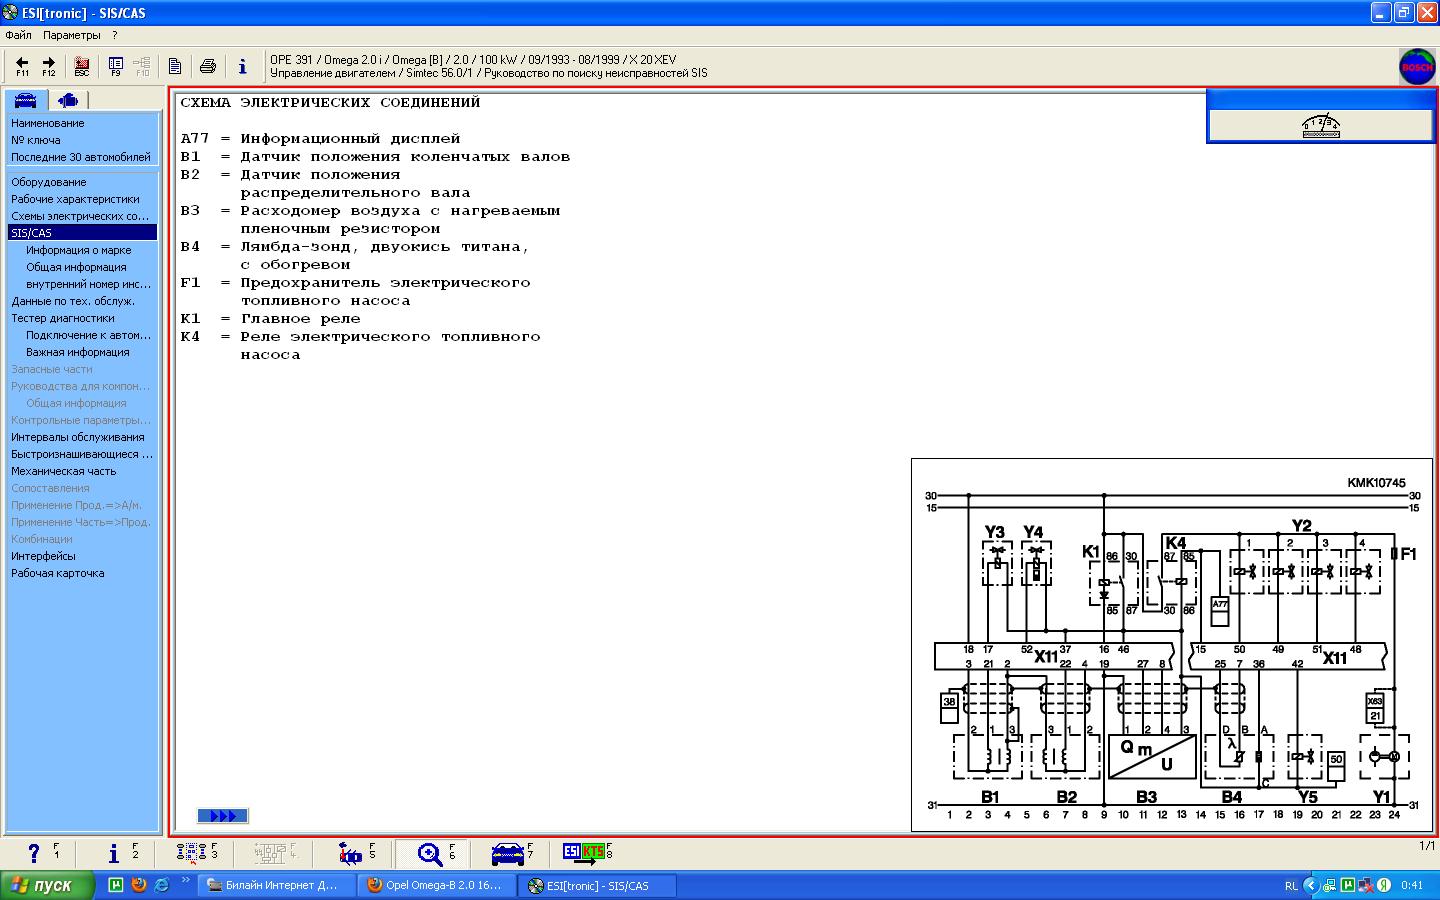The image size is (1440, 900).
Task: Click the ESC exit toolbar icon
Action: (82, 67)
